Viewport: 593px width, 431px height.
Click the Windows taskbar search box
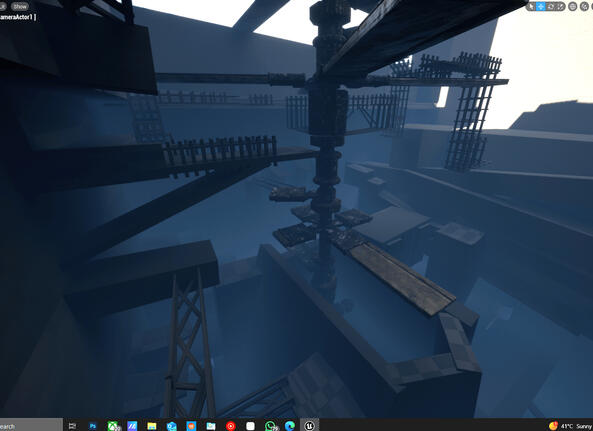[31, 425]
